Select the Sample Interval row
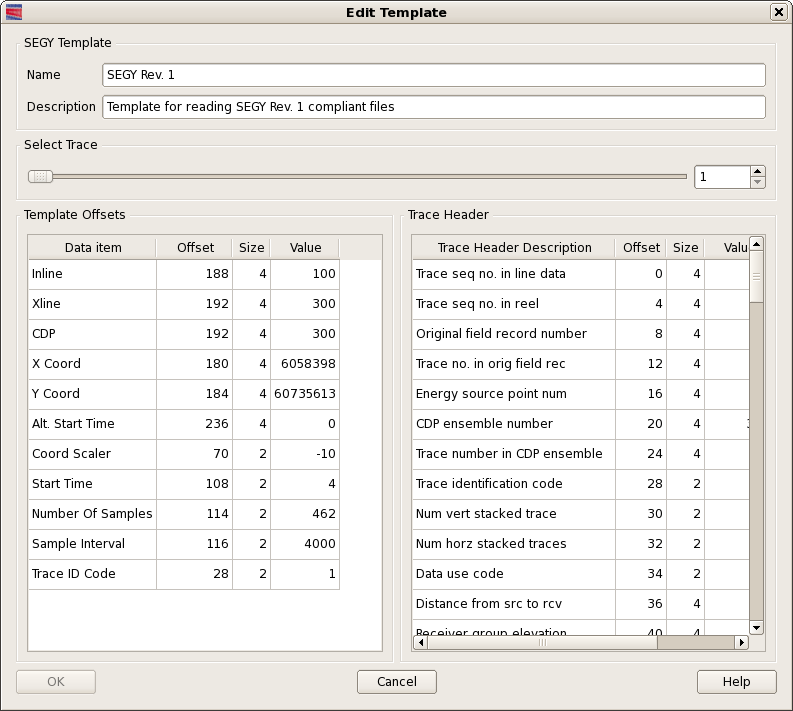 coord(184,544)
